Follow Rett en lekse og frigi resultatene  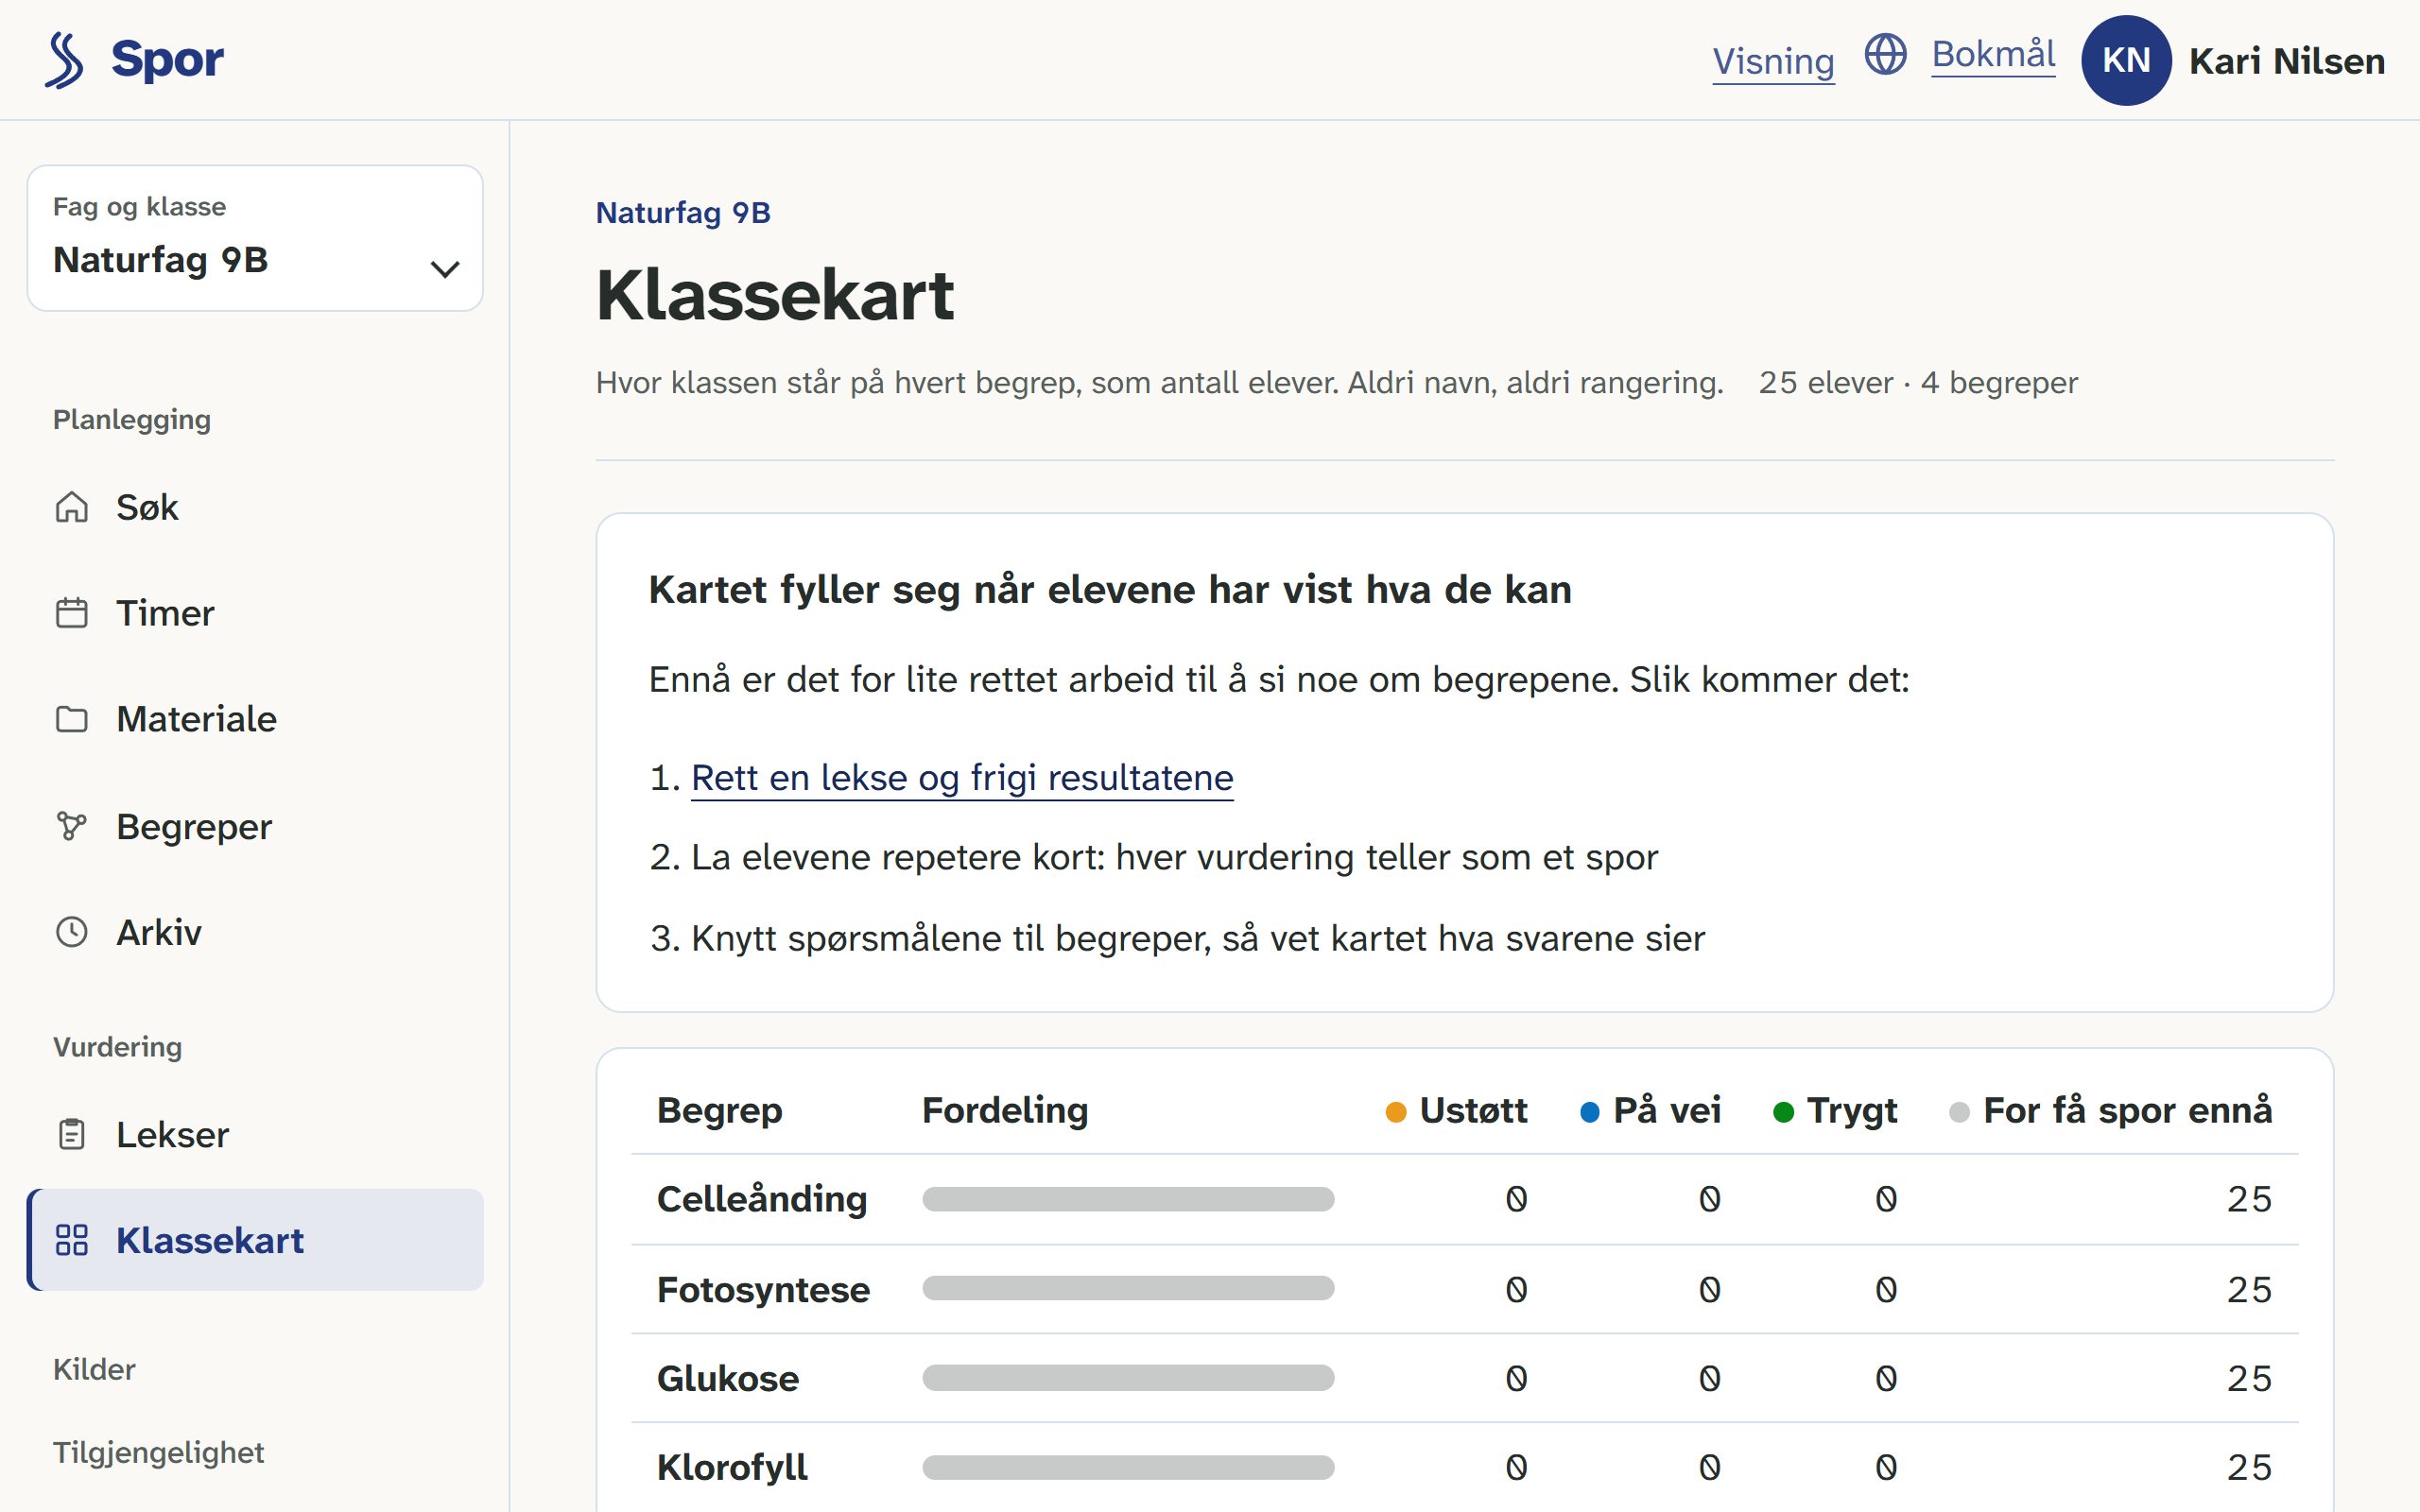click(x=962, y=778)
